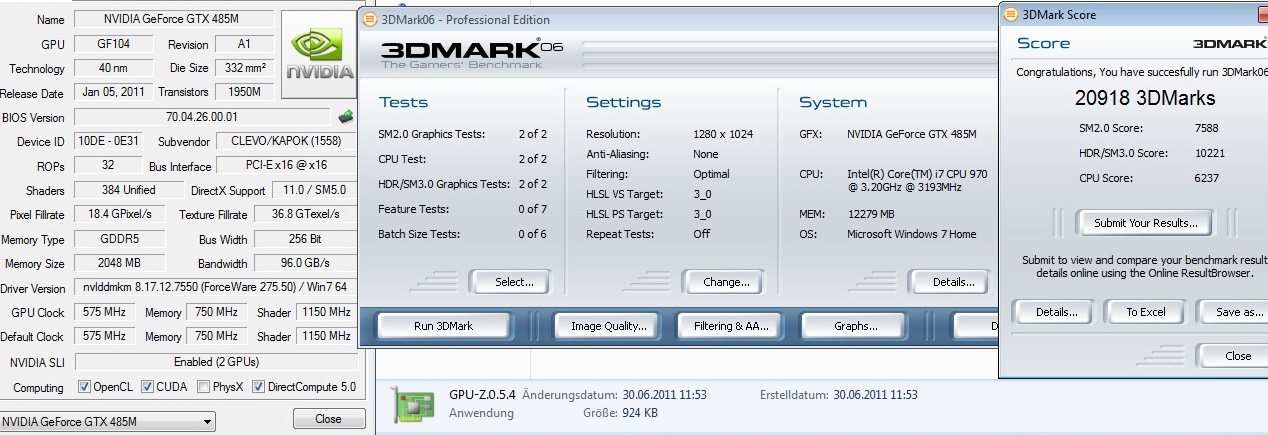Click the Transistors field 1950M

click(243, 93)
